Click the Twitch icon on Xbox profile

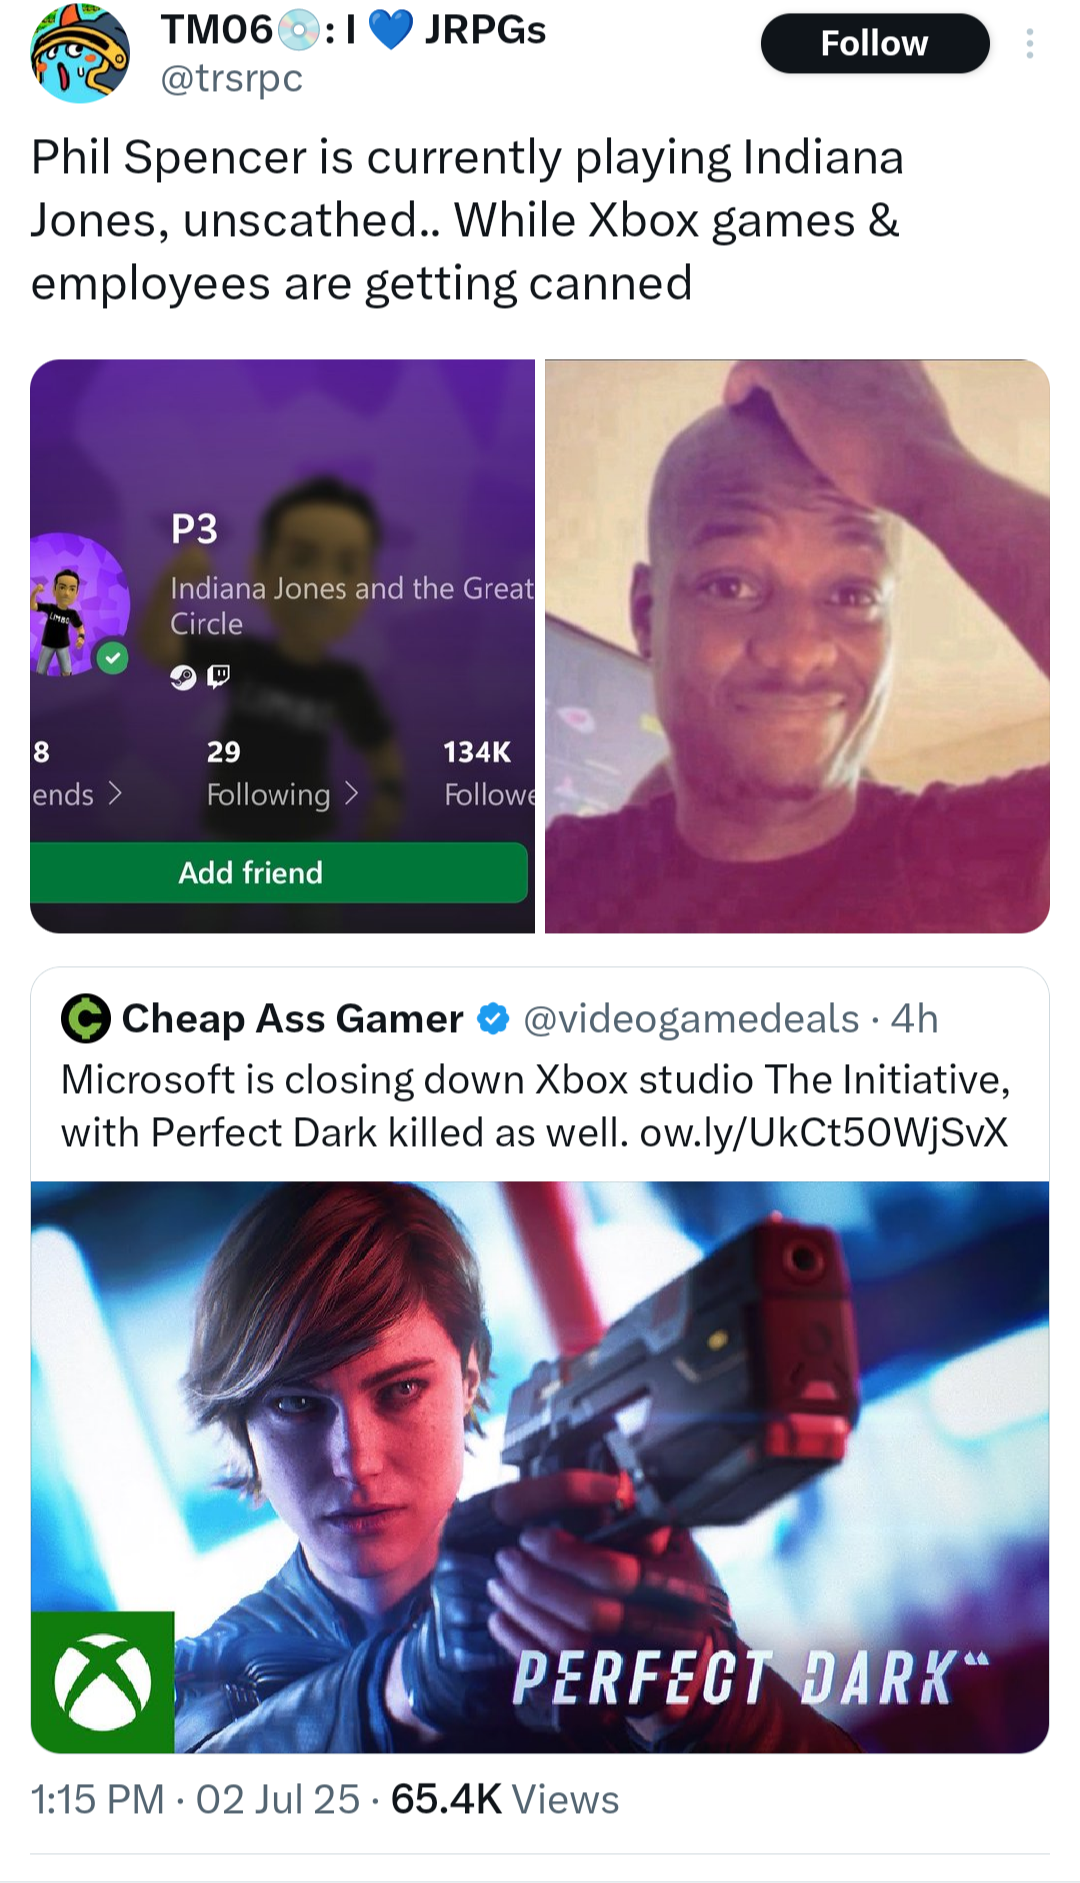pos(219,677)
